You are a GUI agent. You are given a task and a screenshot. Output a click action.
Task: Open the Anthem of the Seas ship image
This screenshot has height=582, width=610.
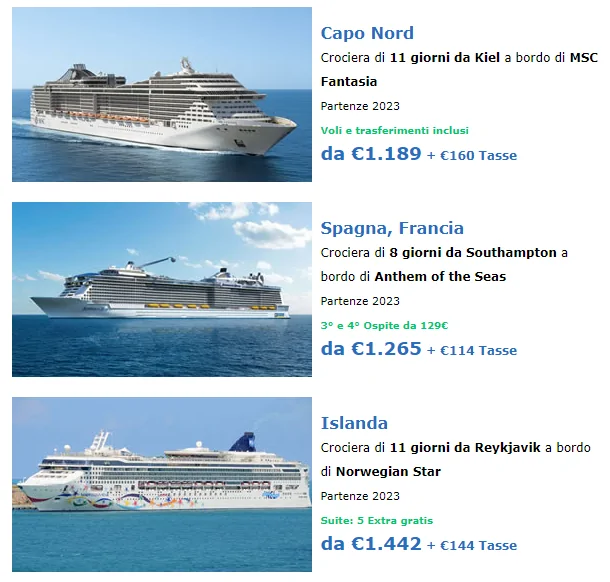pos(162,289)
